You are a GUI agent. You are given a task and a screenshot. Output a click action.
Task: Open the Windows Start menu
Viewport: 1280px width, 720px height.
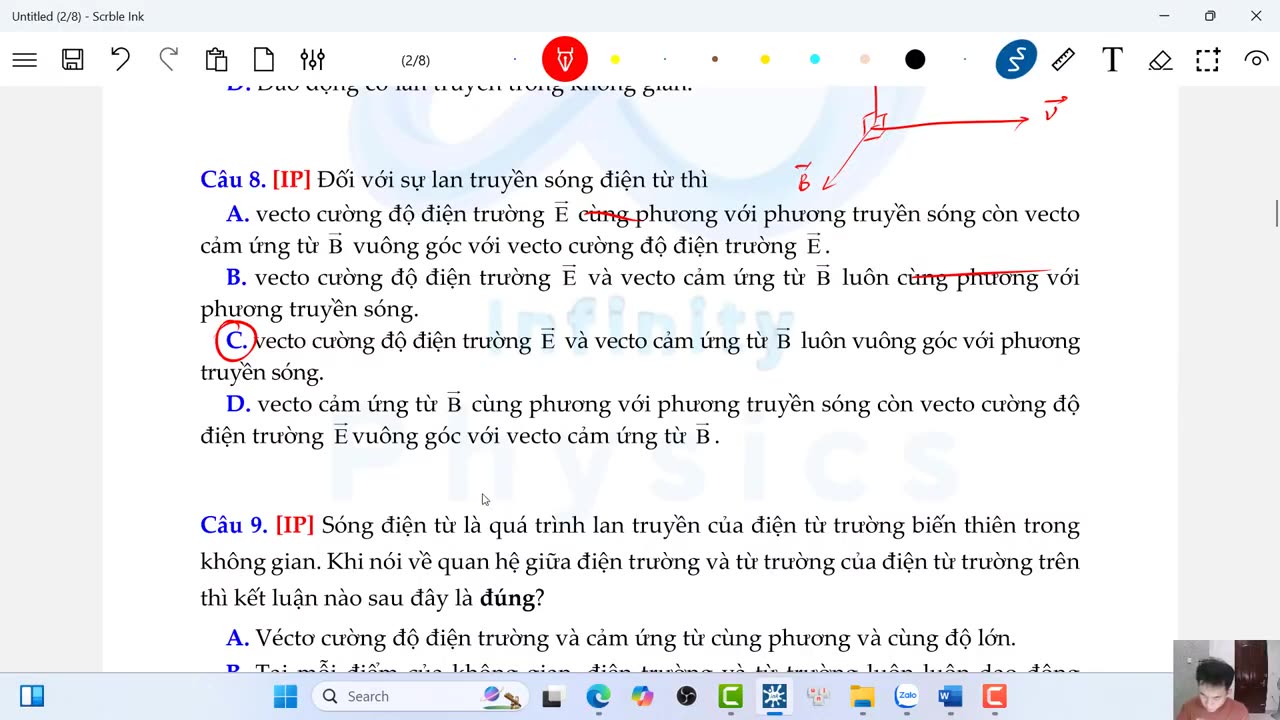[285, 696]
